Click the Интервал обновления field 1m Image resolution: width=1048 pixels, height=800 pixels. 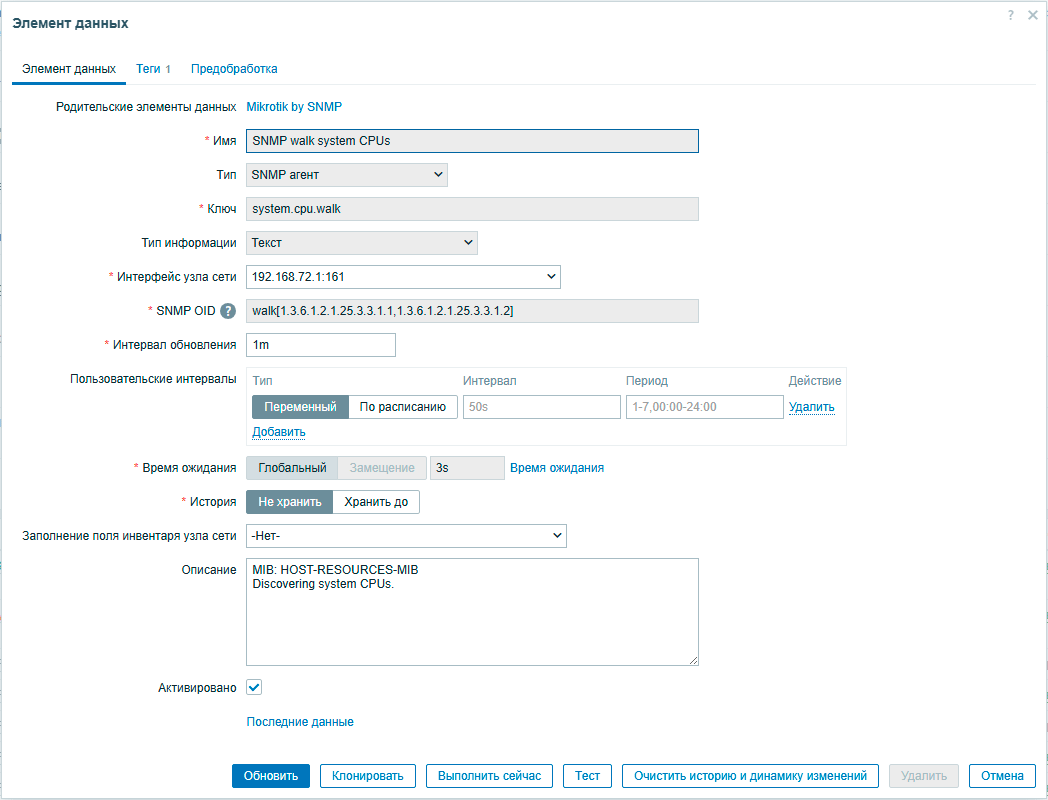[x=321, y=345]
